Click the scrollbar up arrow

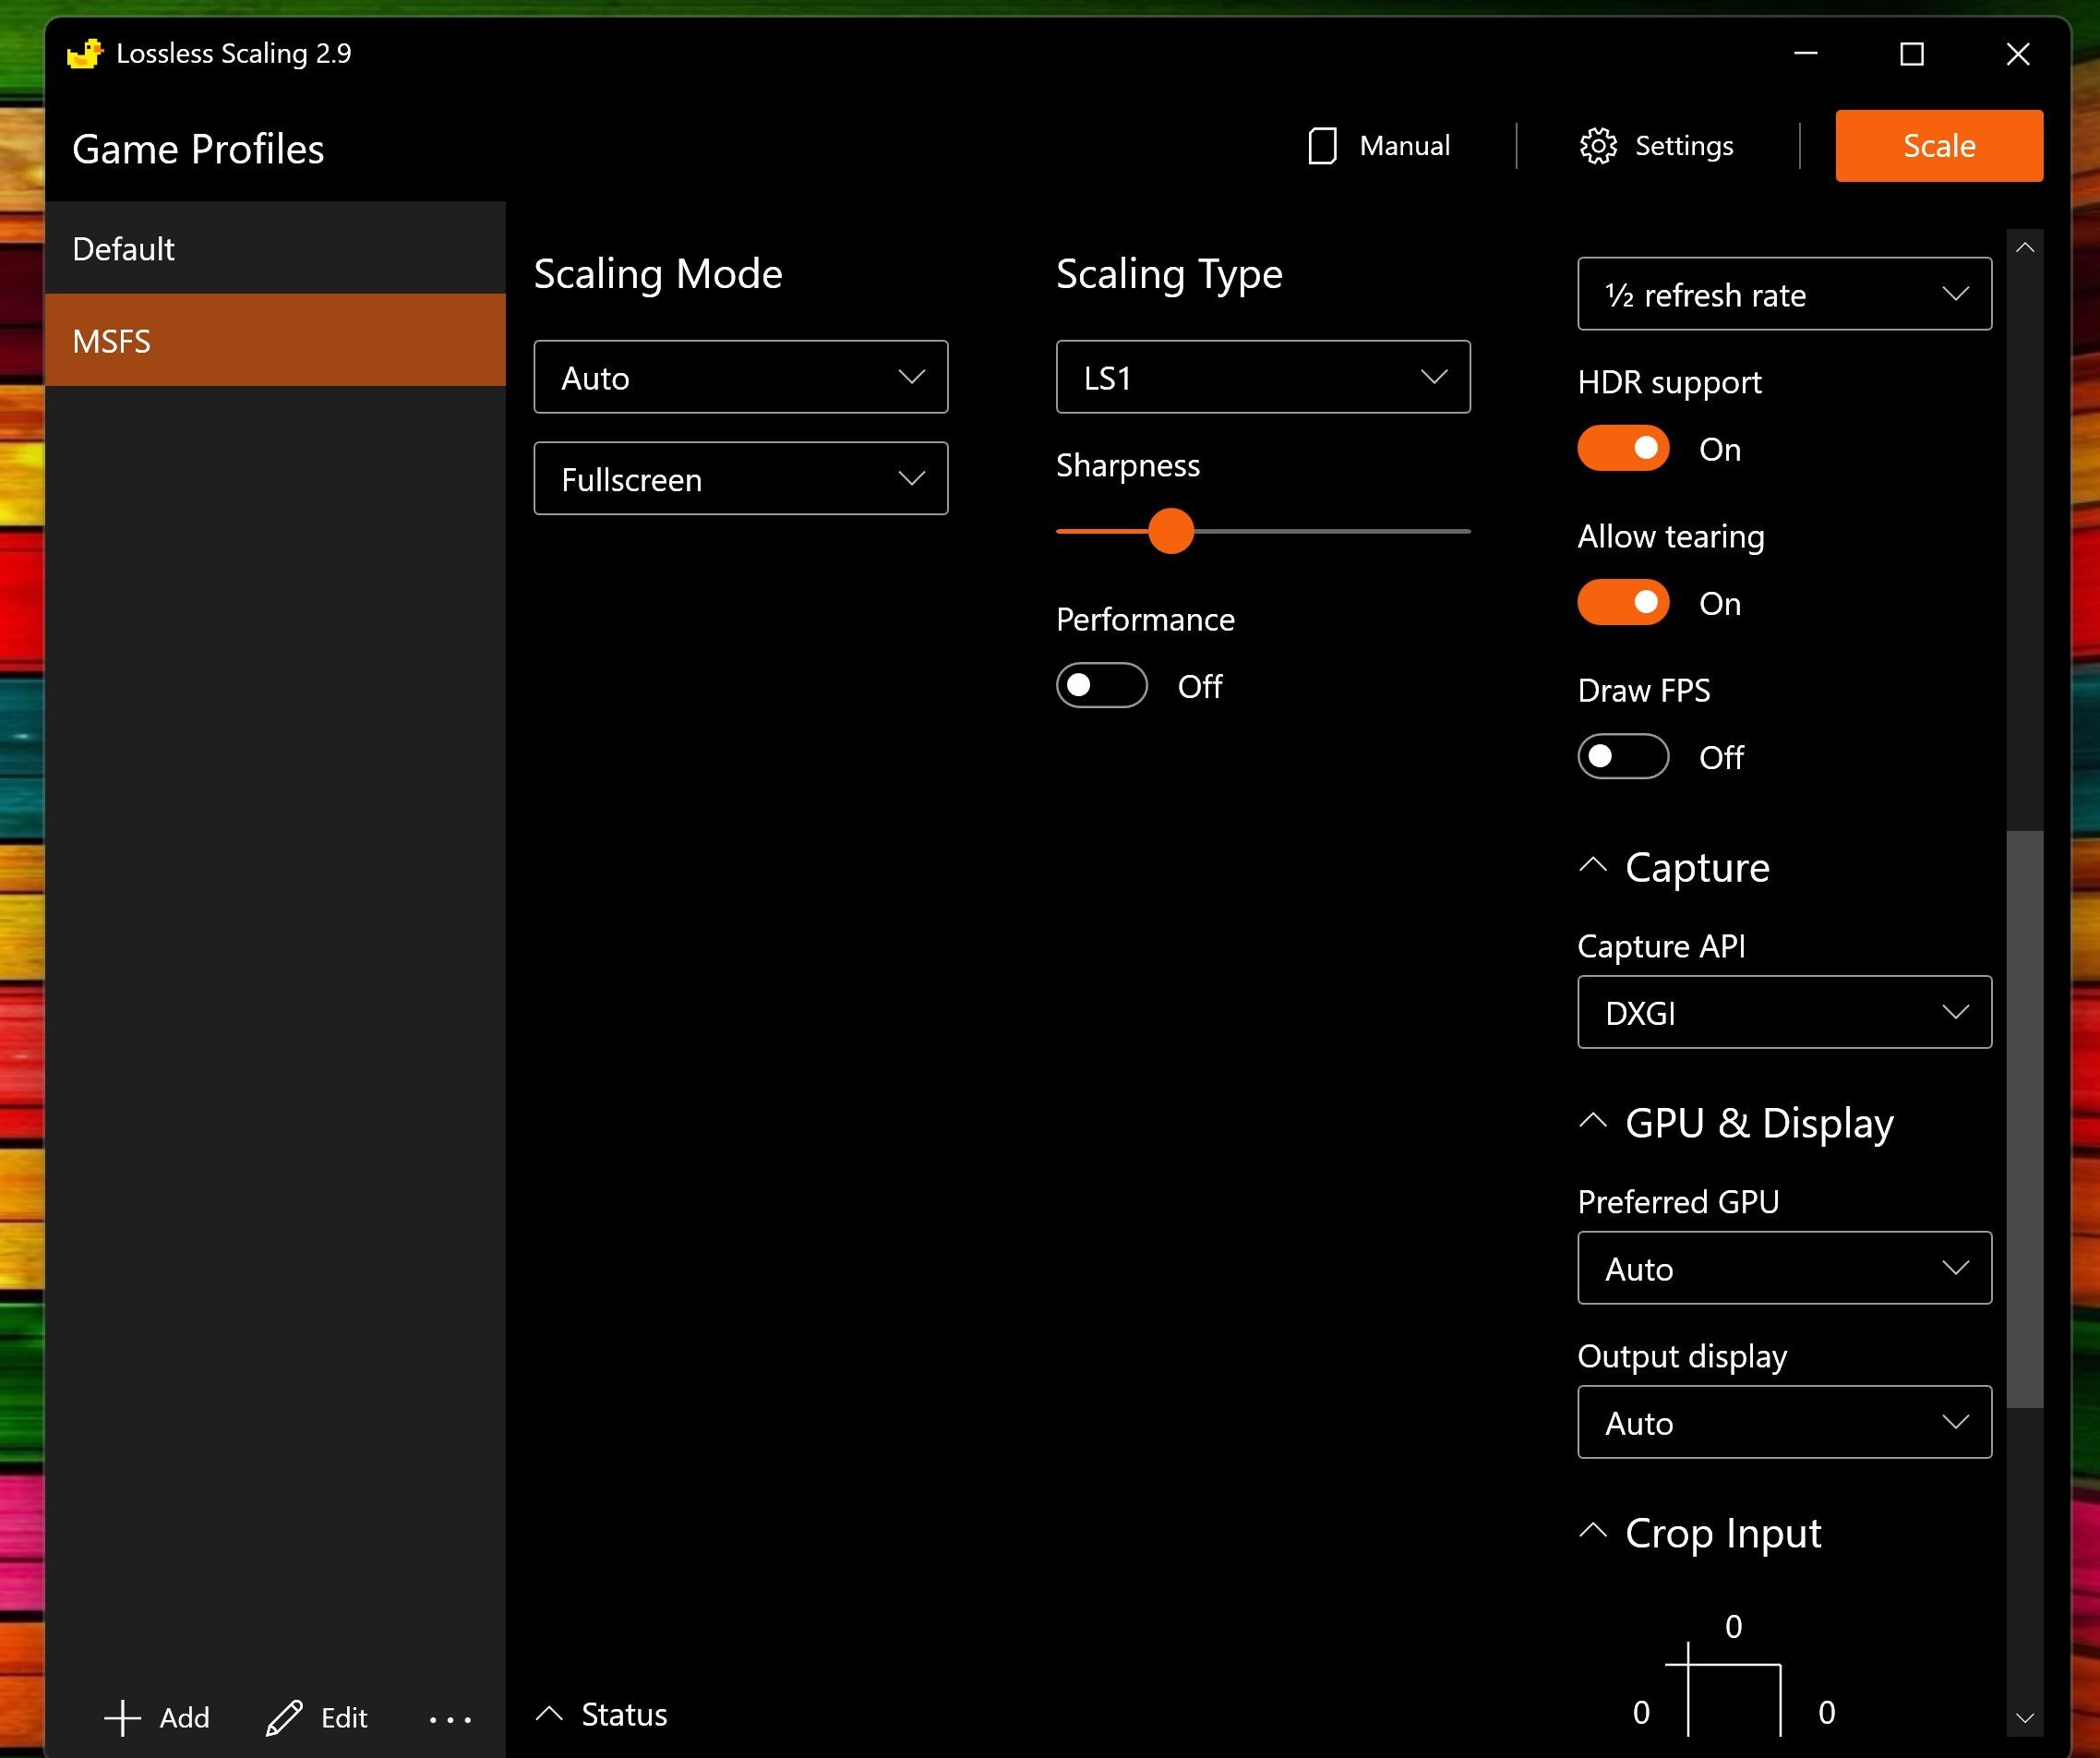tap(2025, 247)
